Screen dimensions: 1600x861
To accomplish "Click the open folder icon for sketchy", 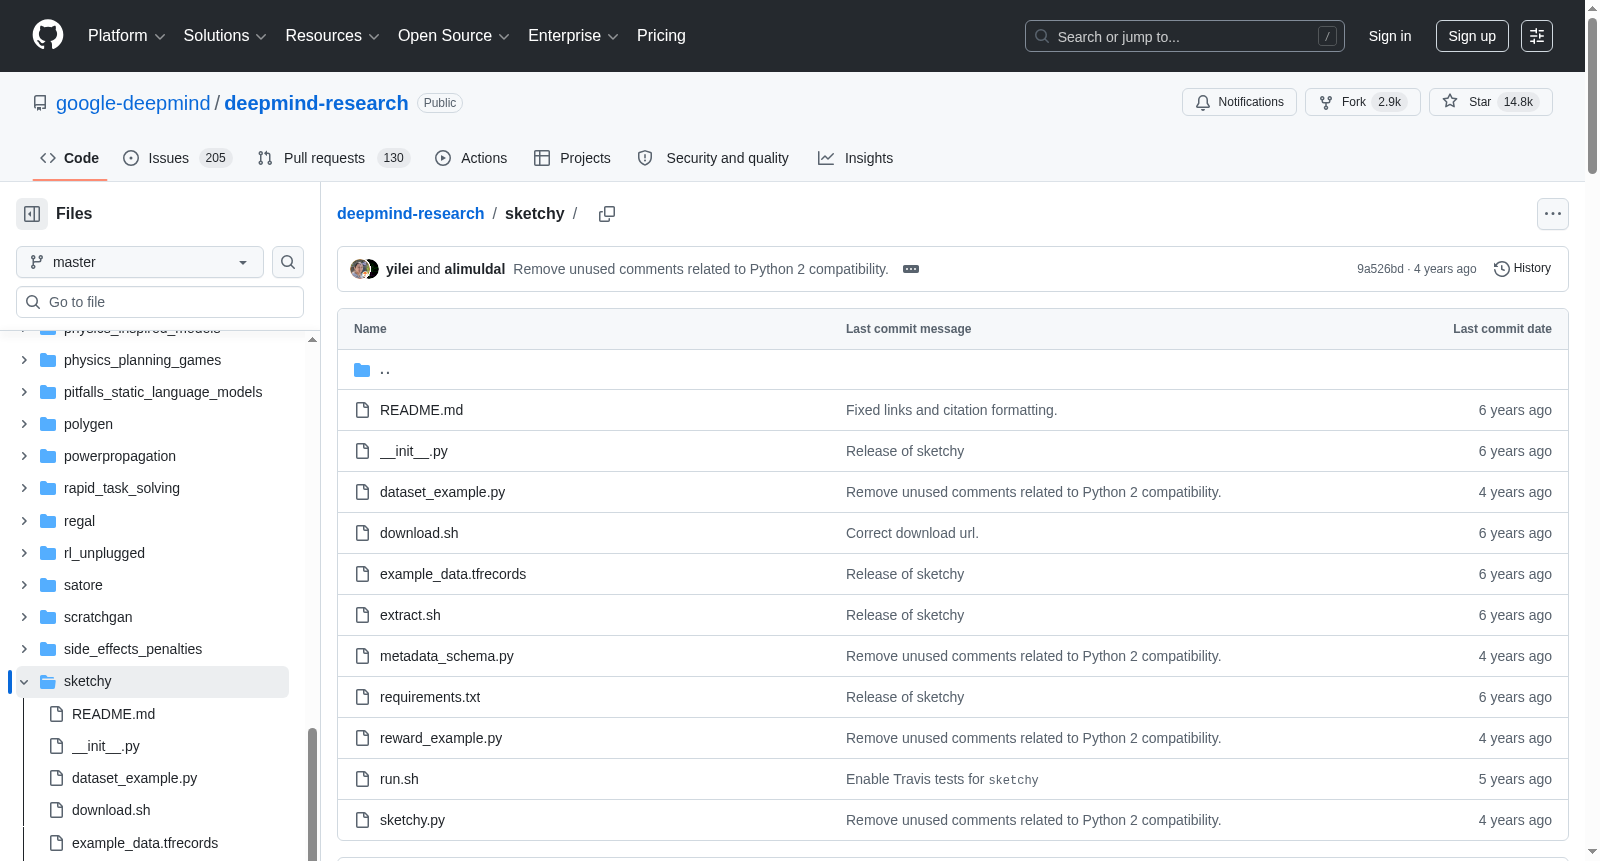I will (48, 681).
